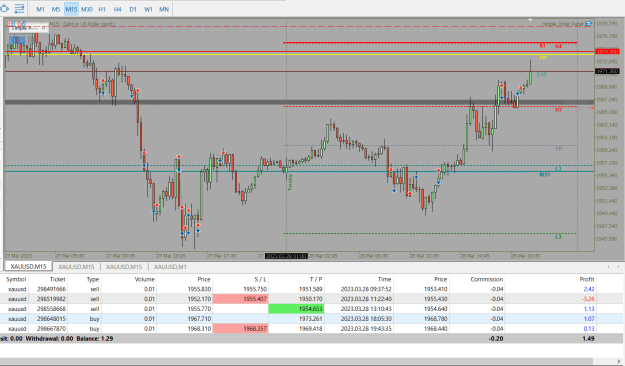Sort trades by Profit column header
625x366 pixels.
click(x=587, y=279)
